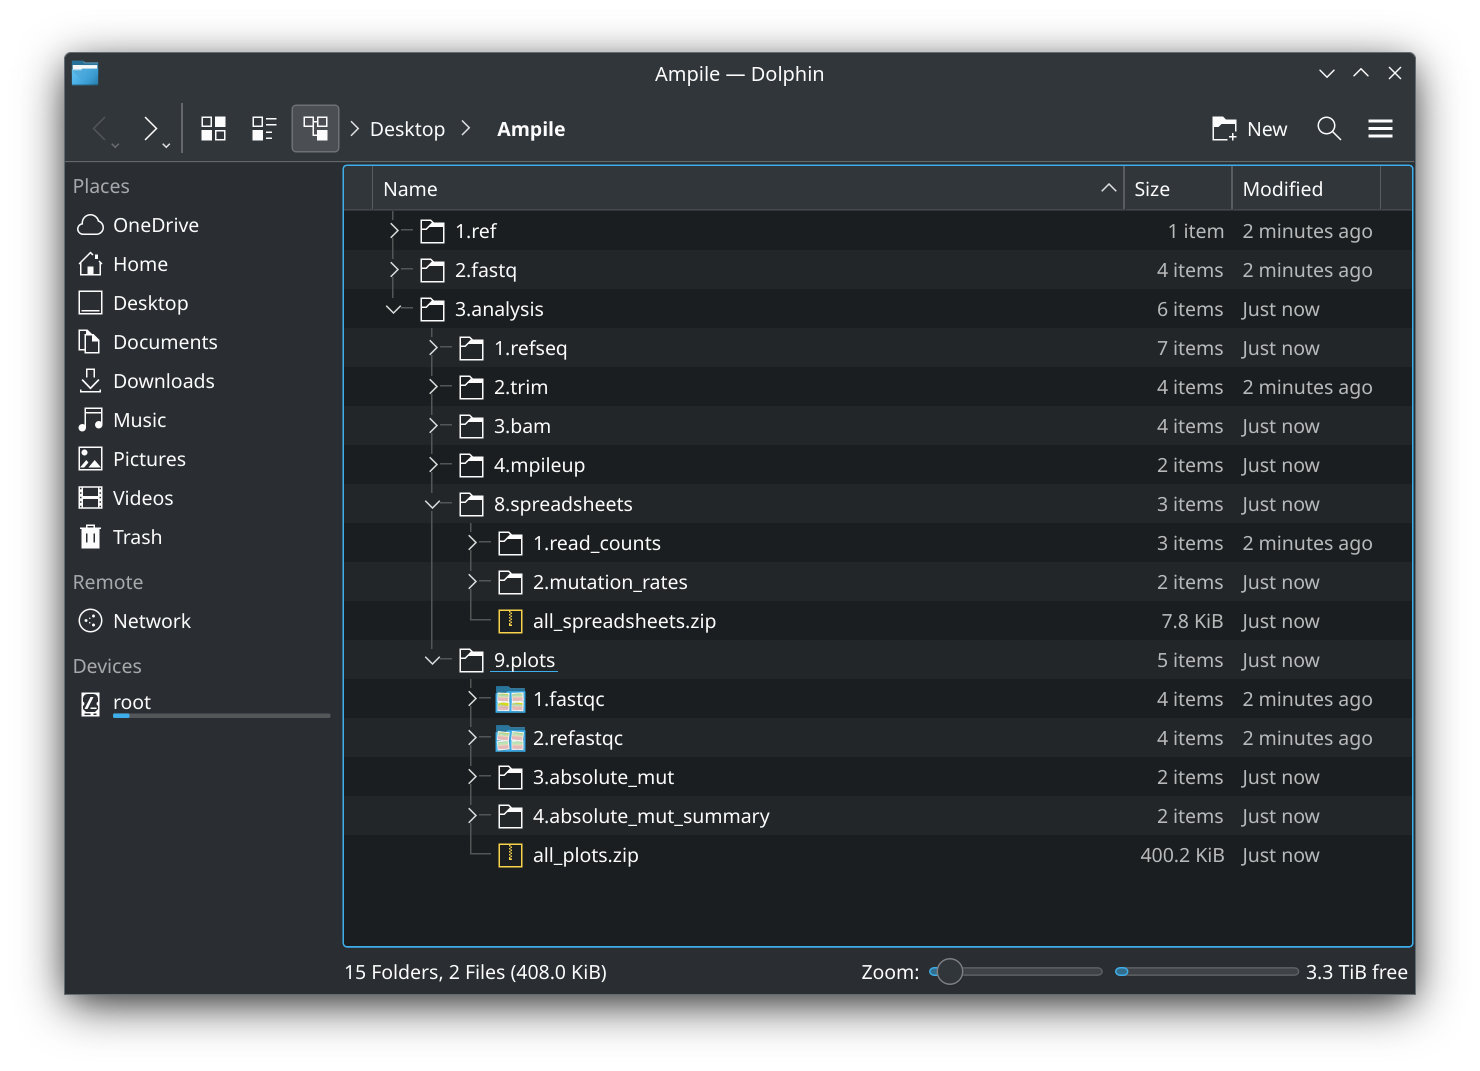Collapse the 9.plots folder
1480x1071 pixels.
433,660
